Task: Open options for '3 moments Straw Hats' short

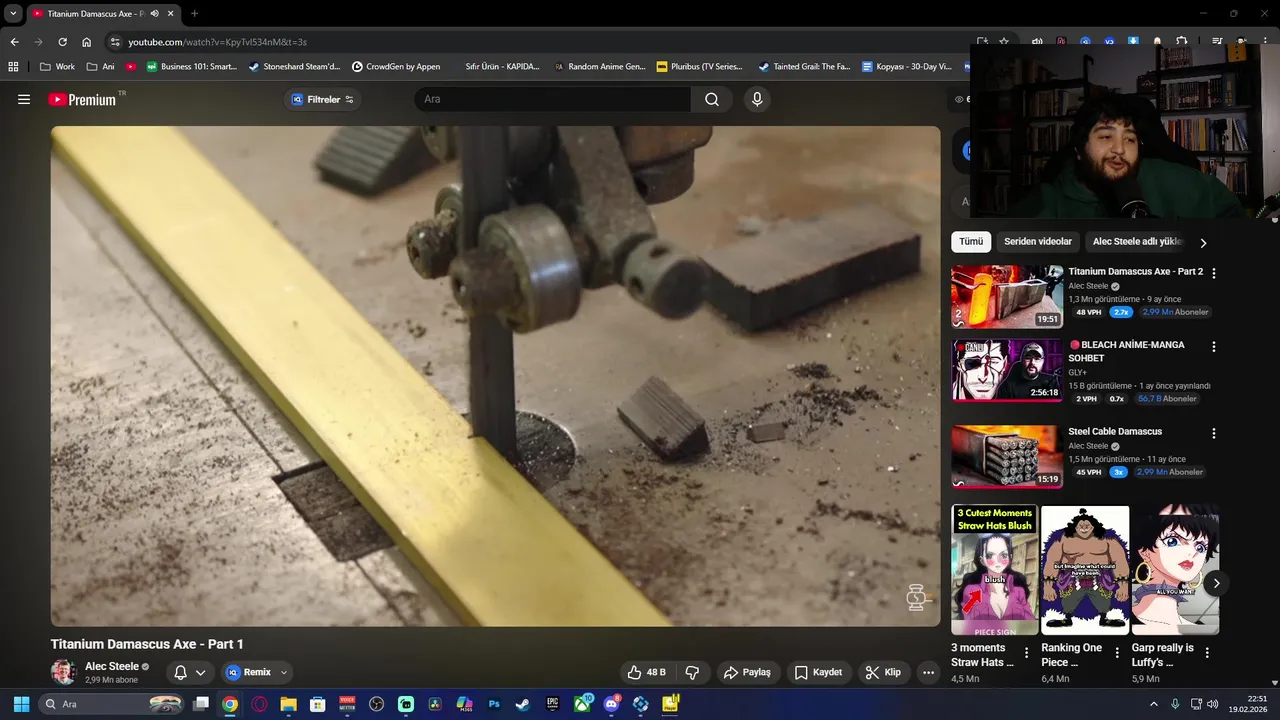Action: [x=1026, y=653]
